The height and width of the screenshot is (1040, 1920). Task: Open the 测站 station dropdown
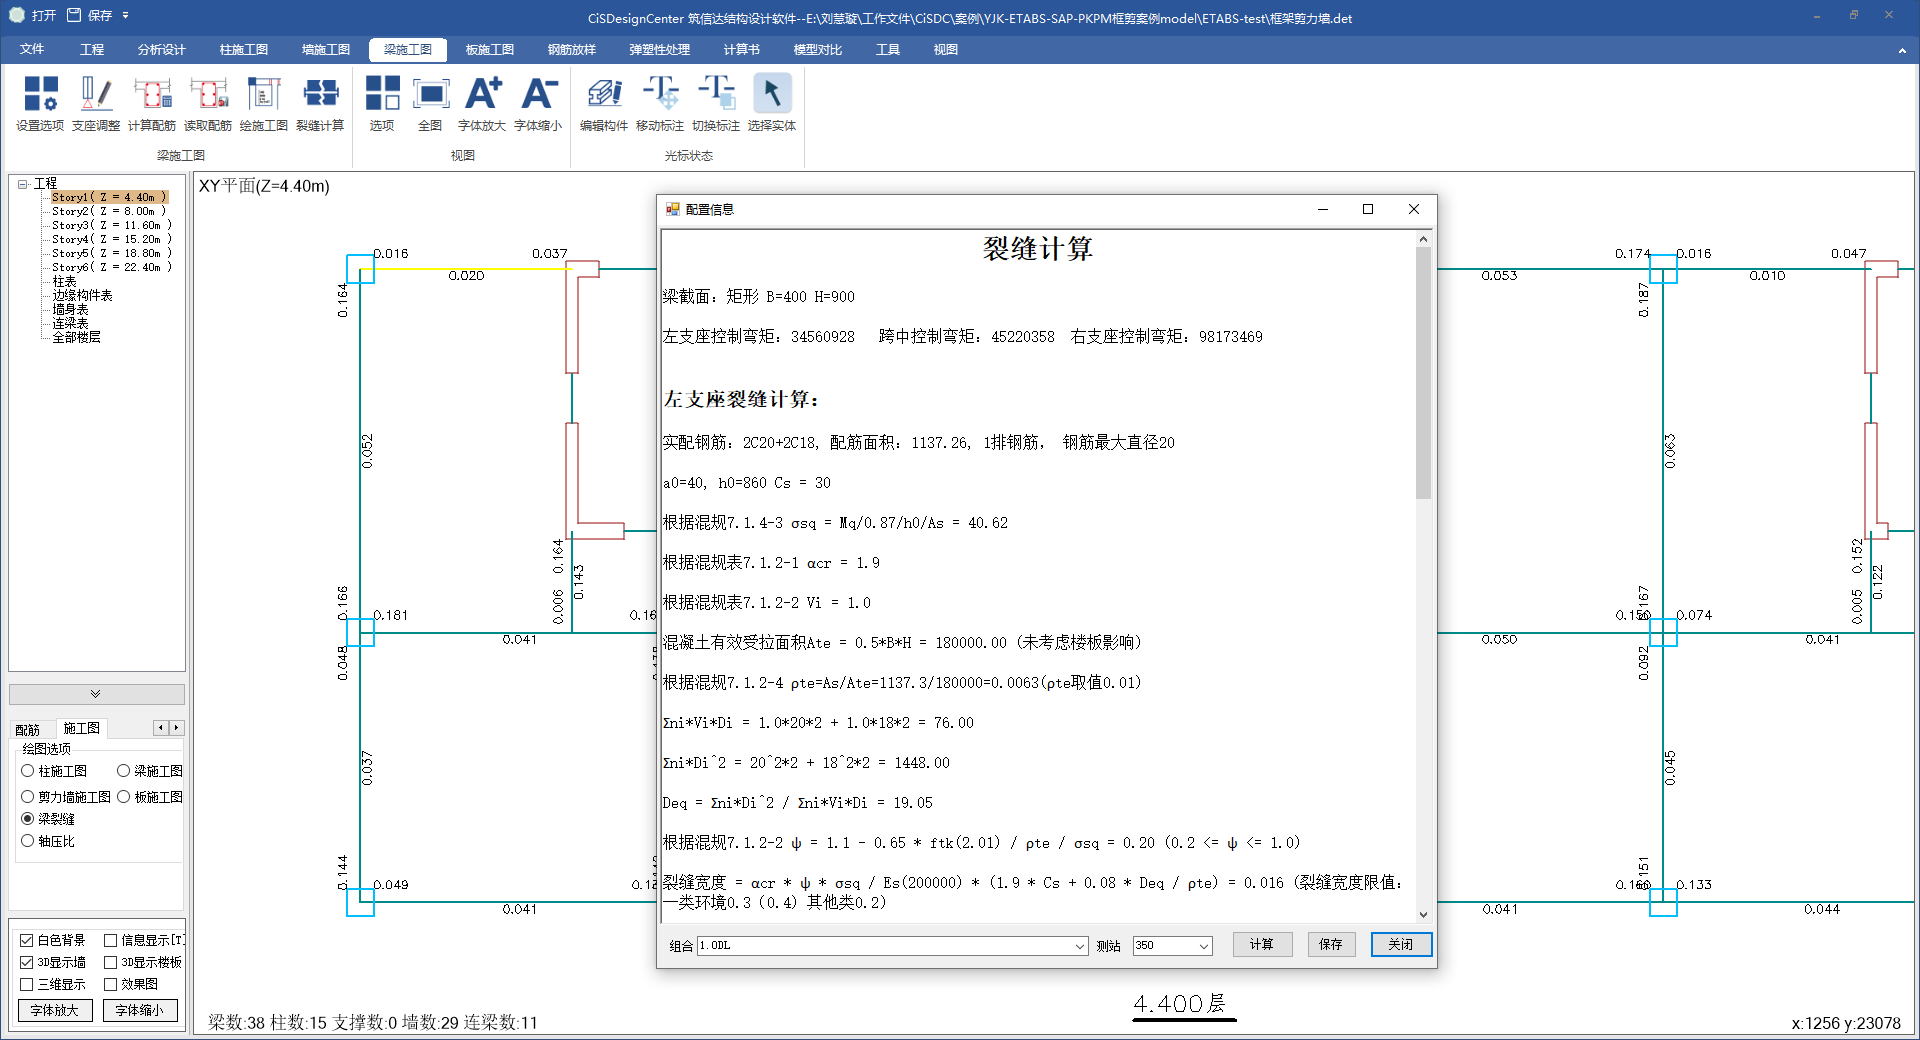(x=1203, y=946)
